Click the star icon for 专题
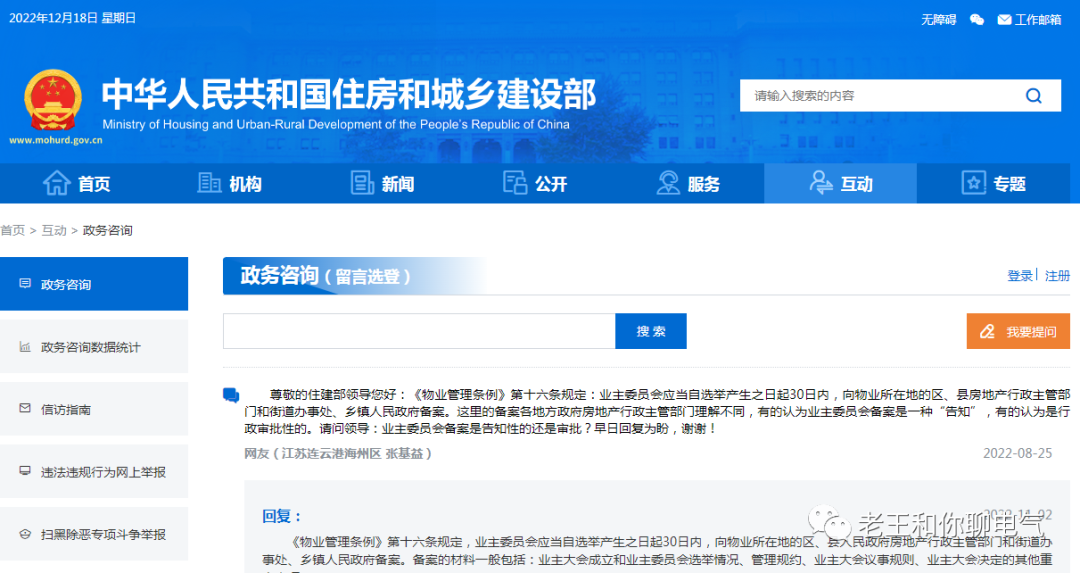This screenshot has height=573, width=1080. (x=973, y=183)
